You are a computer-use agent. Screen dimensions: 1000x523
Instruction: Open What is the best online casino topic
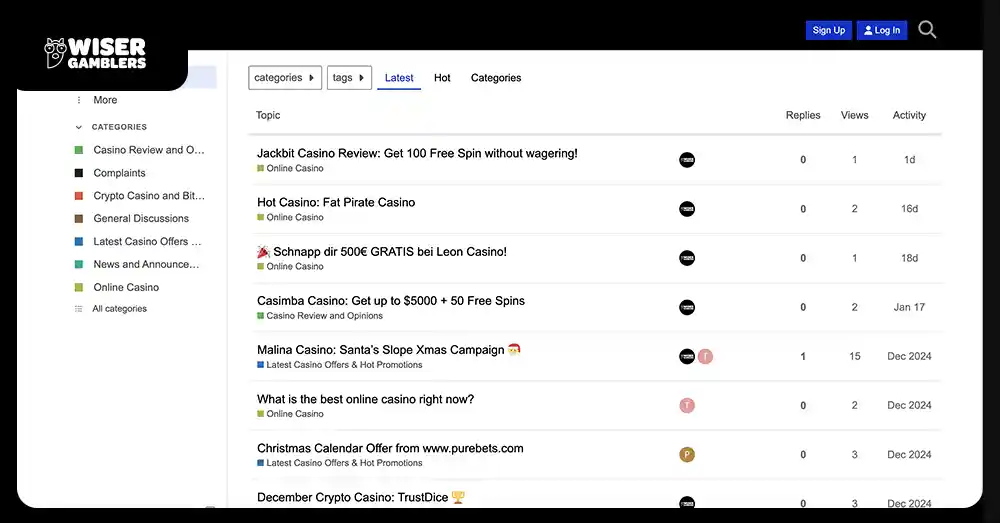click(x=365, y=399)
